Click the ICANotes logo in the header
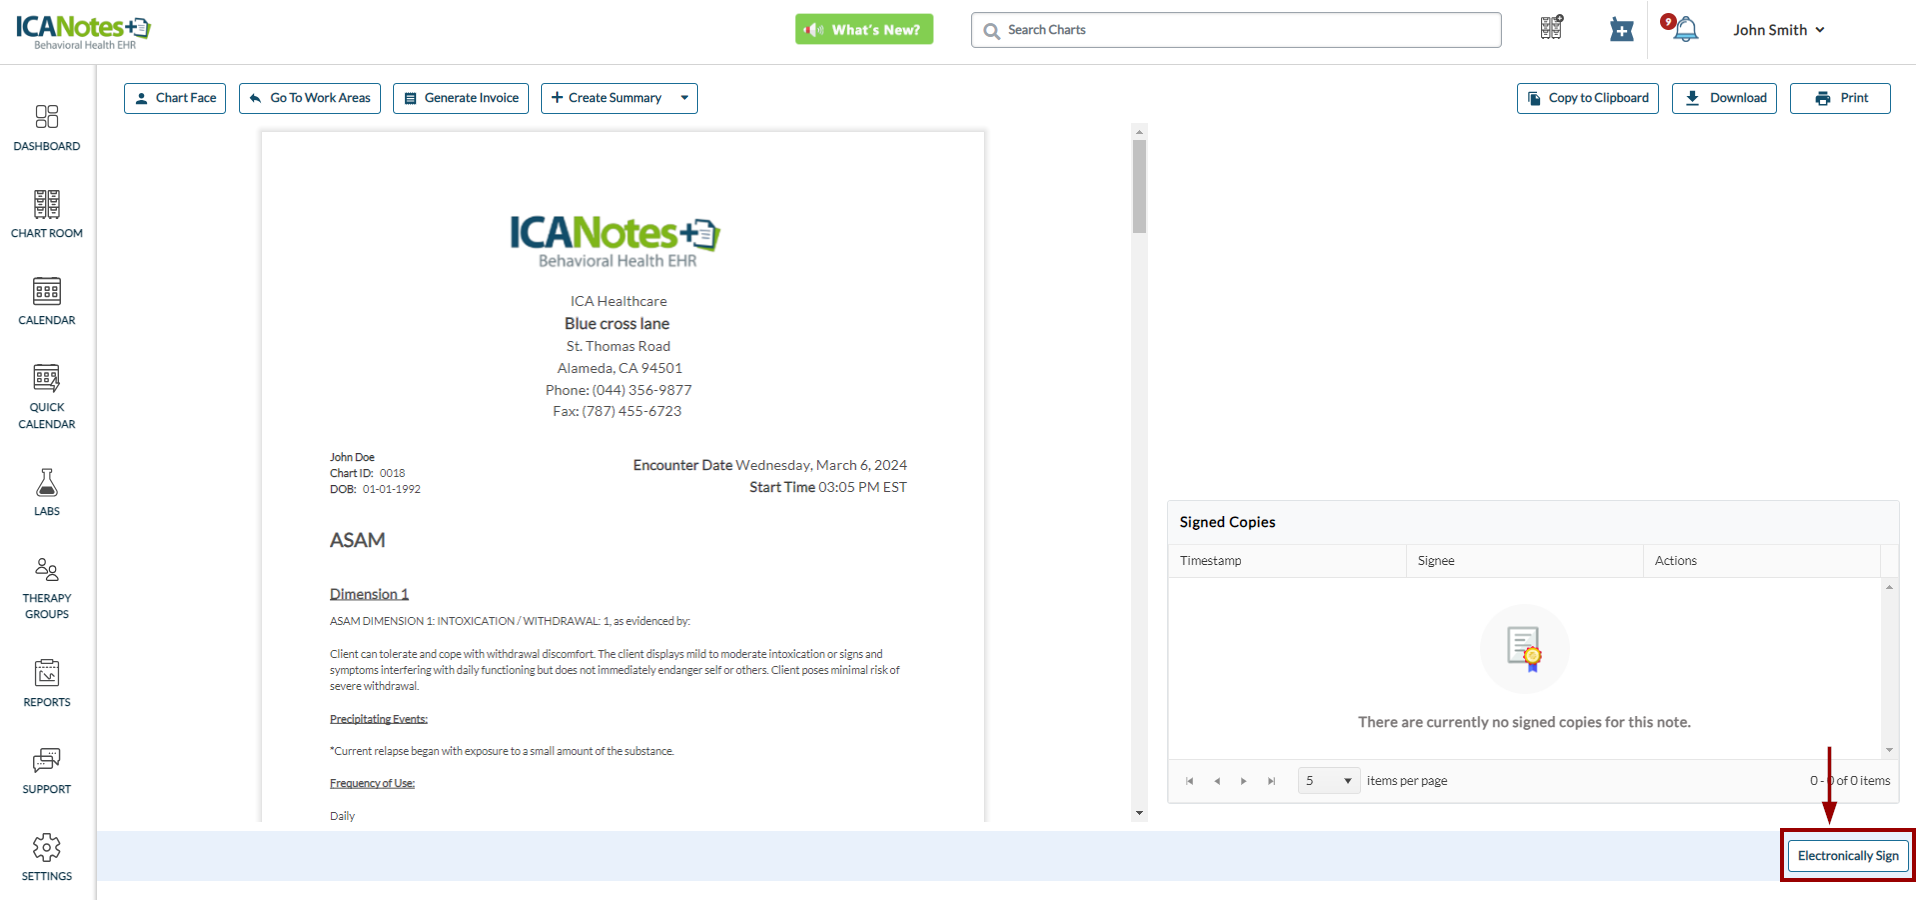The image size is (1916, 900). click(83, 31)
